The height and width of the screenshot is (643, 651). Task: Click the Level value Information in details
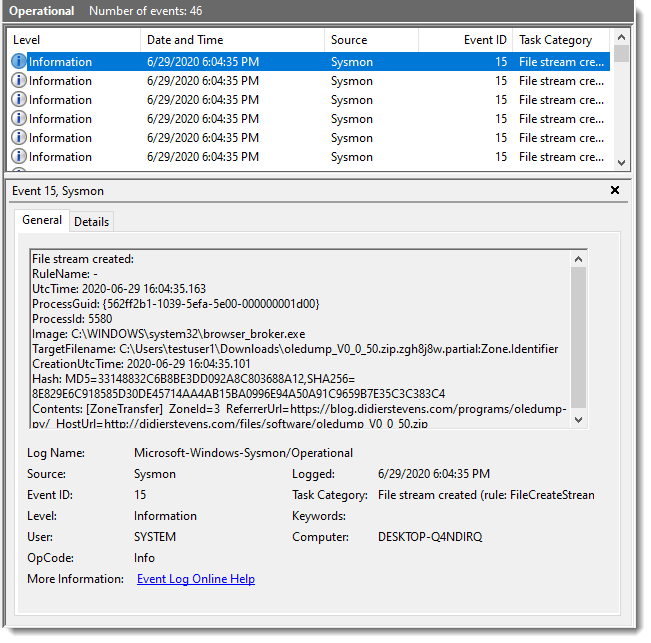coord(165,516)
